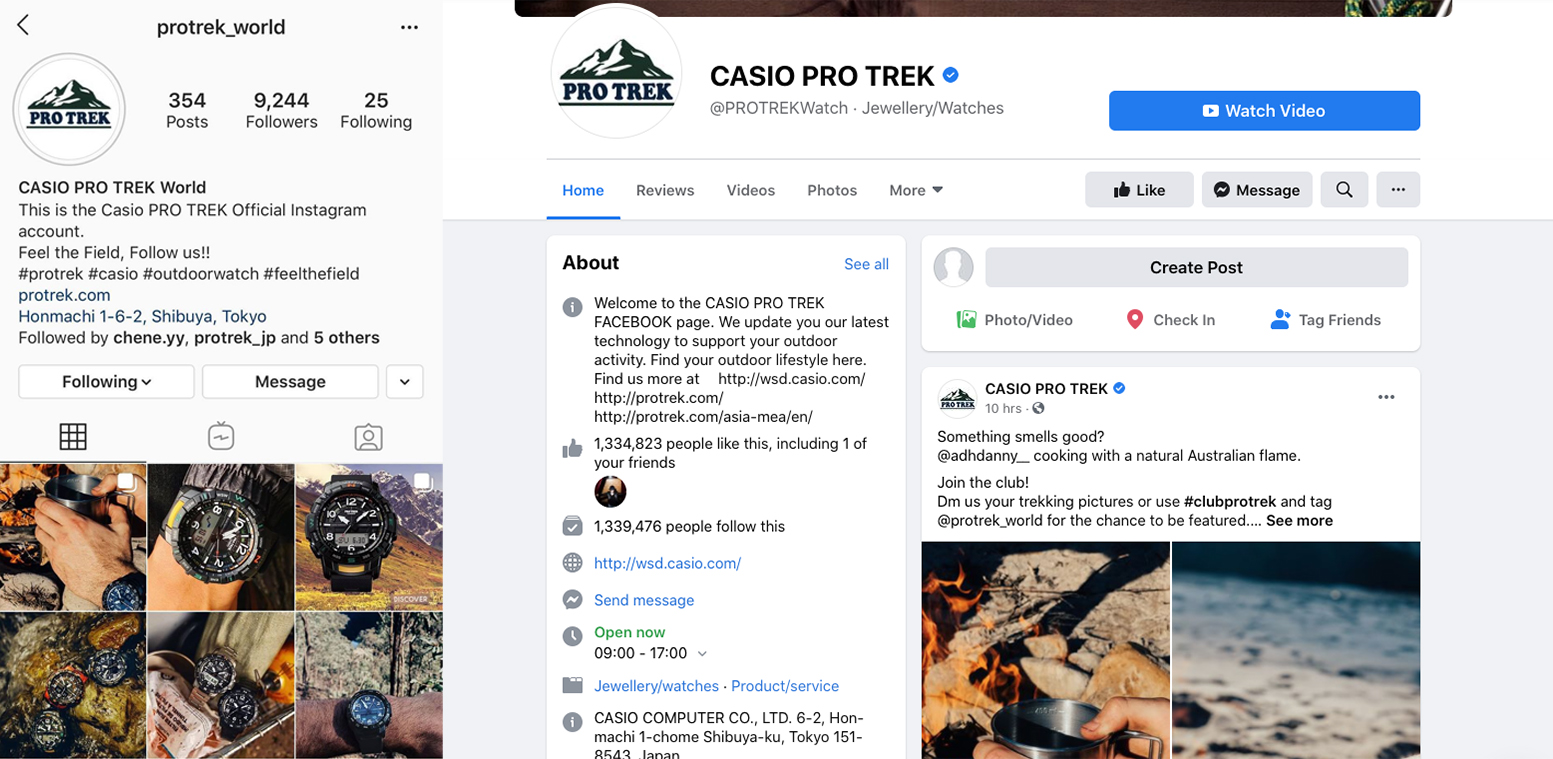Click the Photo/Video icon in Create Post

point(966,320)
